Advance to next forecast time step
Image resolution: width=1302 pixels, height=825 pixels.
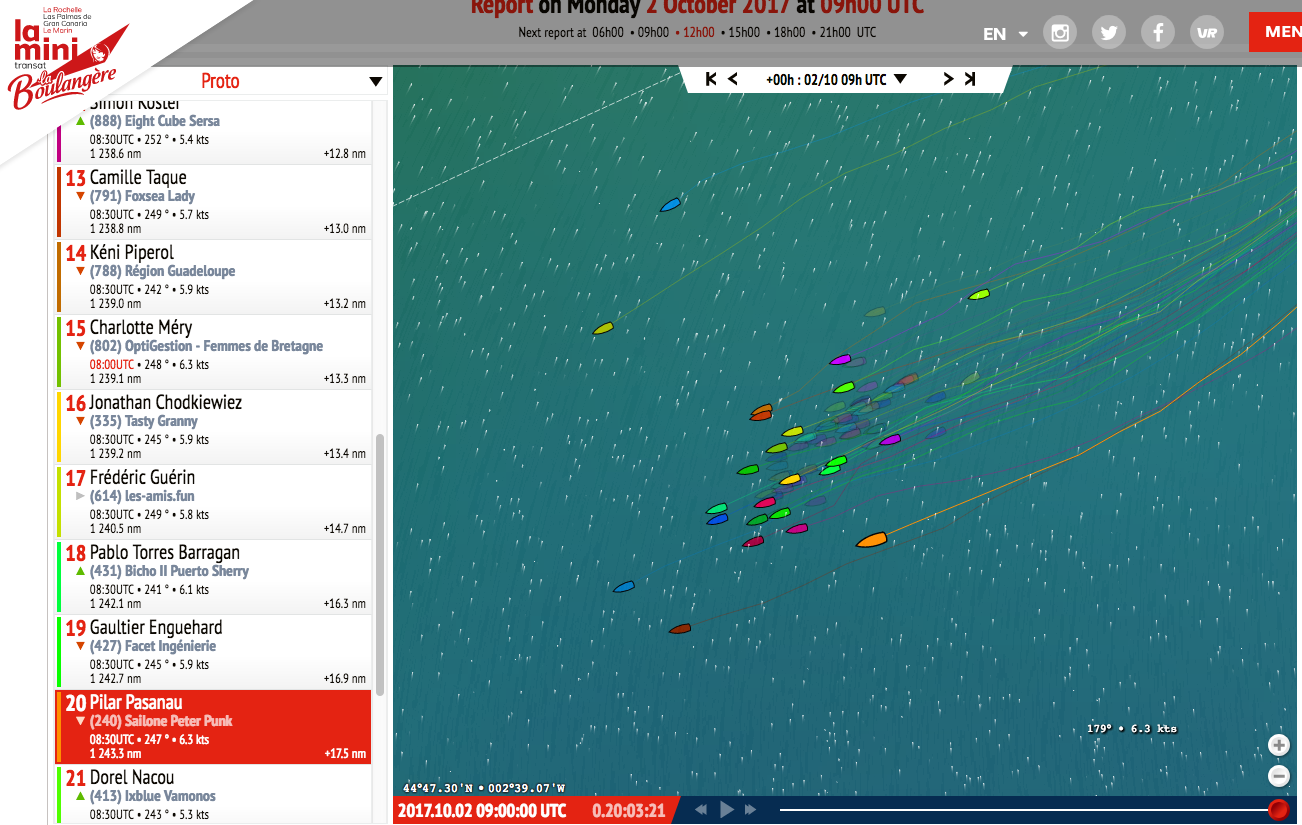[948, 79]
